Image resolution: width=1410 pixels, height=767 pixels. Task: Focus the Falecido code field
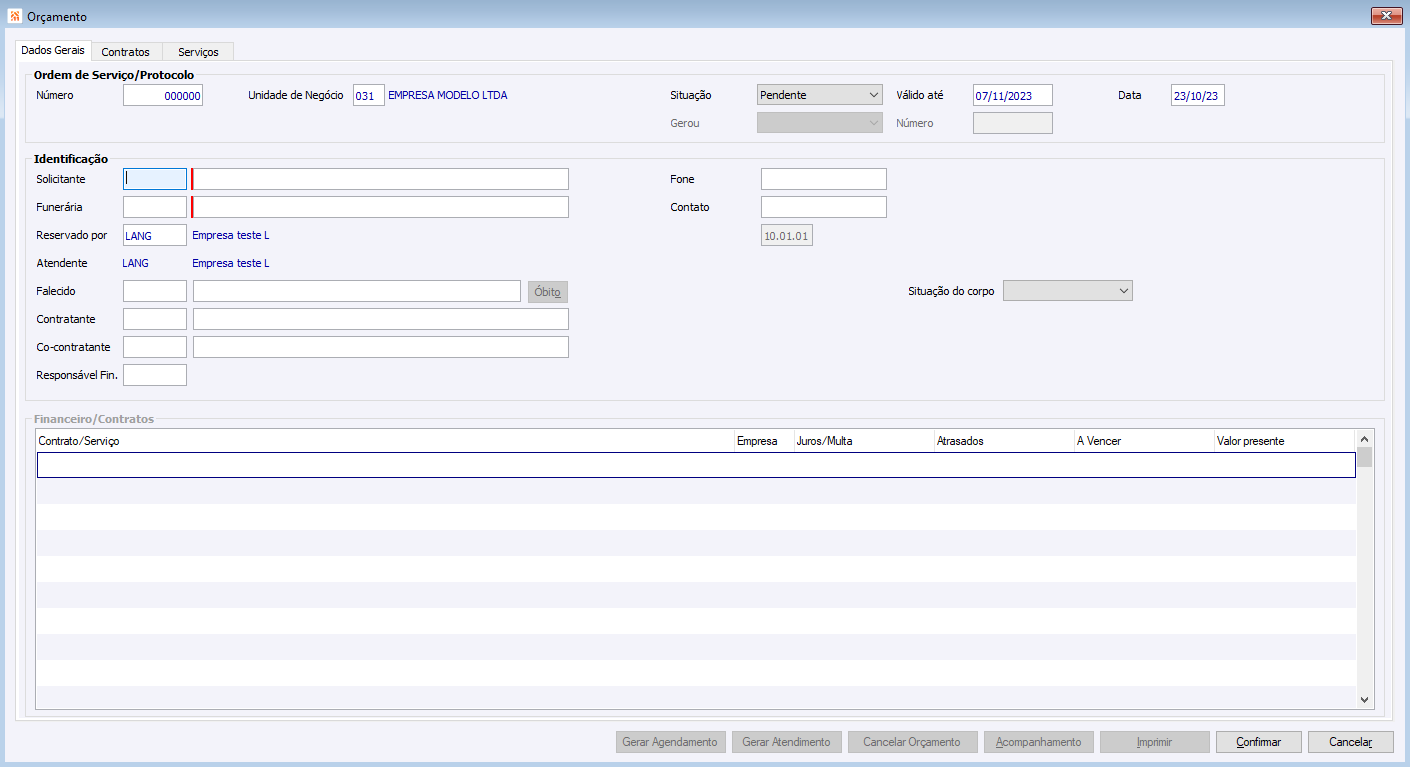click(155, 291)
